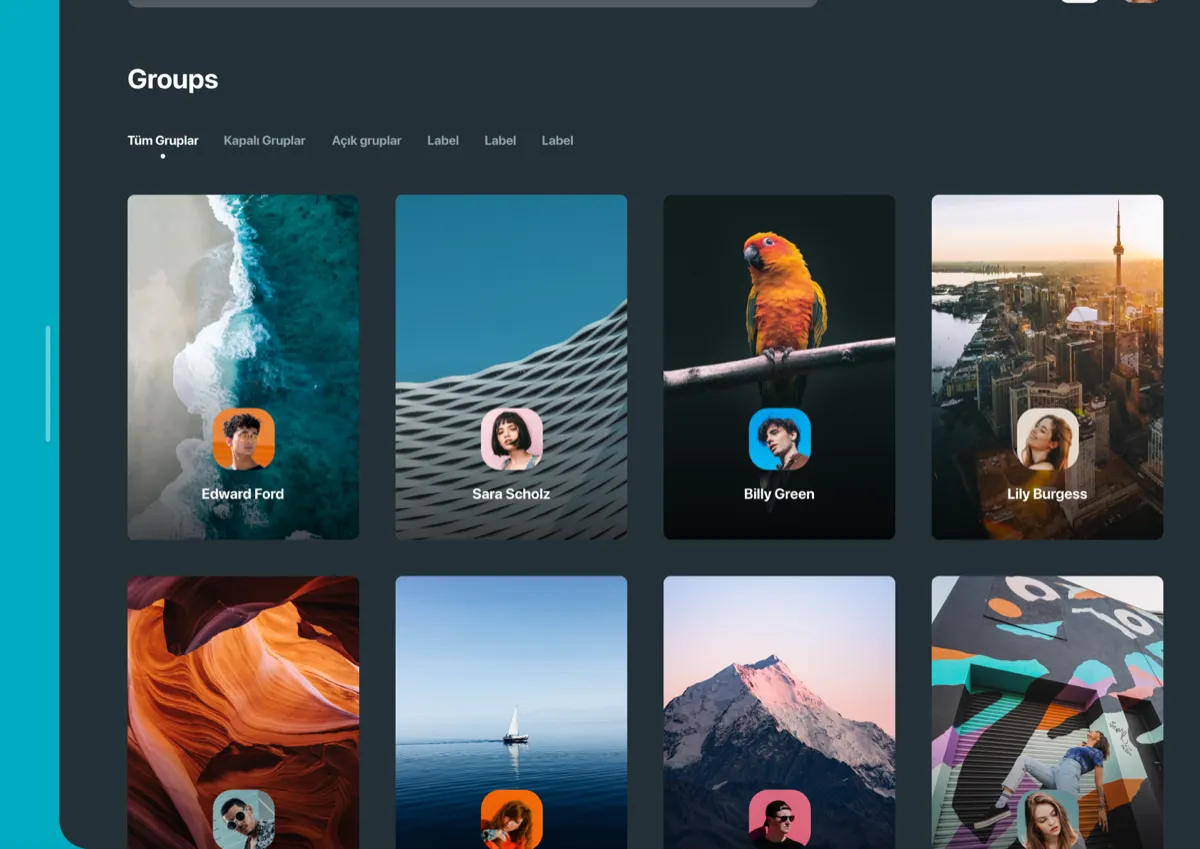Open the Tüm Gruplar tab
Viewport: 1200px width, 849px height.
point(163,140)
